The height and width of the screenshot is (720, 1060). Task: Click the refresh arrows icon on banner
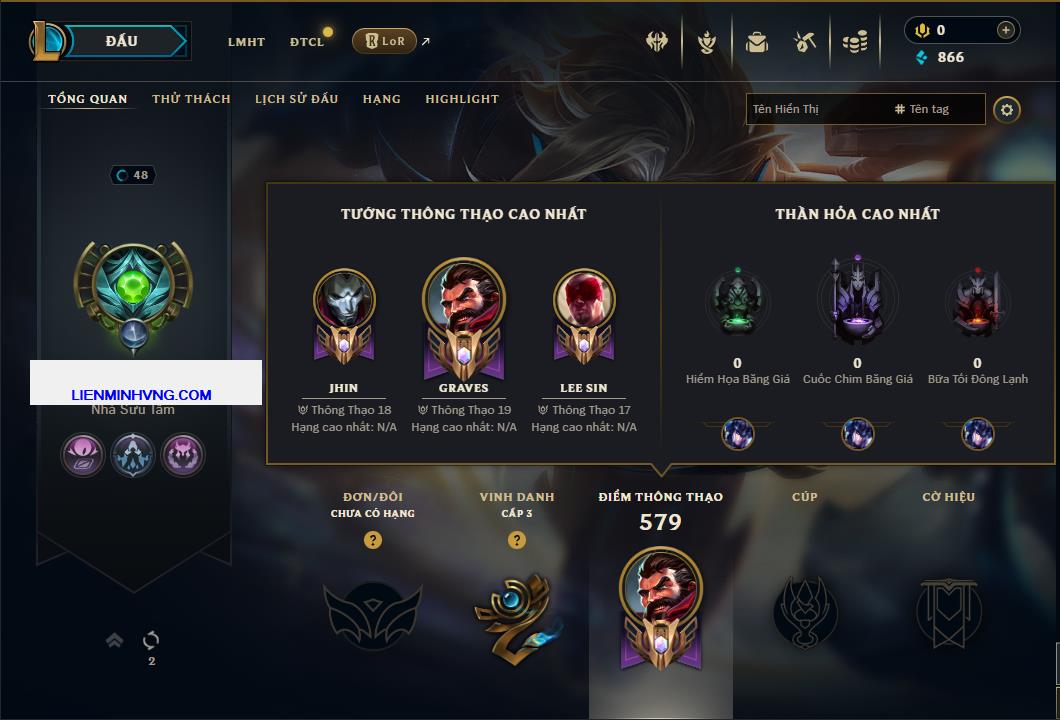[x=151, y=640]
